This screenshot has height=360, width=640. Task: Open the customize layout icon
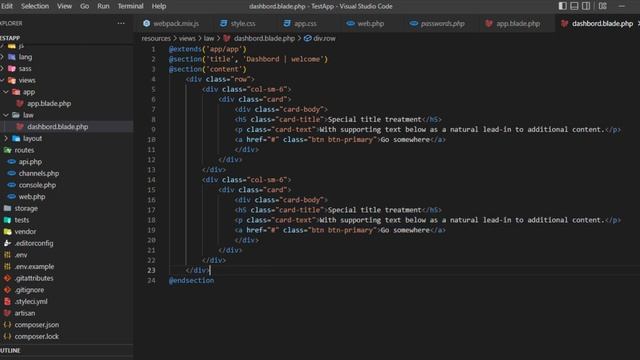(603, 6)
